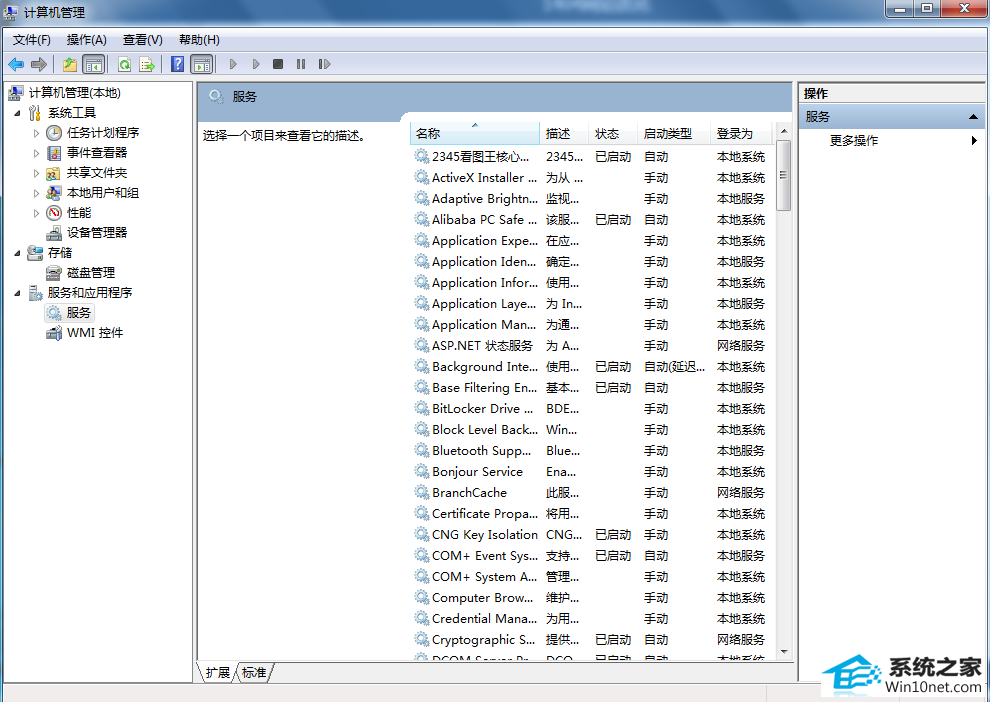Toggle the show/hide action pane icon
990x702 pixels.
coord(201,64)
